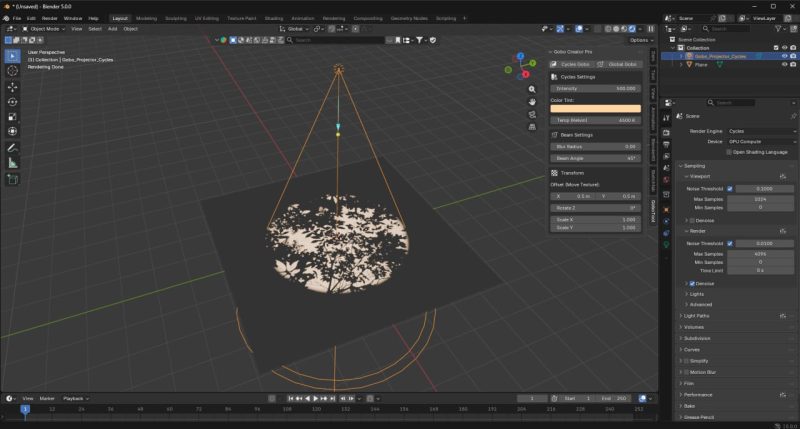Image resolution: width=800 pixels, height=429 pixels.
Task: Open the Render Engine dropdown
Action: [x=761, y=130]
